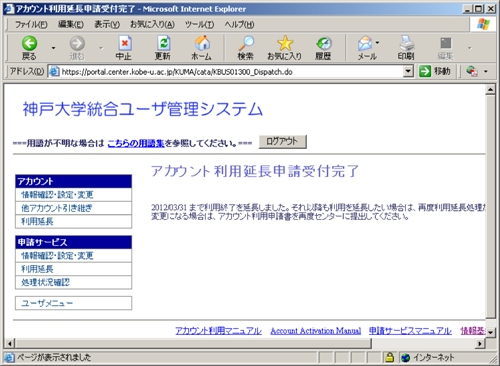Screen dimensions: 500x366
Task: Click the status bar page icon
Action: [9, 357]
